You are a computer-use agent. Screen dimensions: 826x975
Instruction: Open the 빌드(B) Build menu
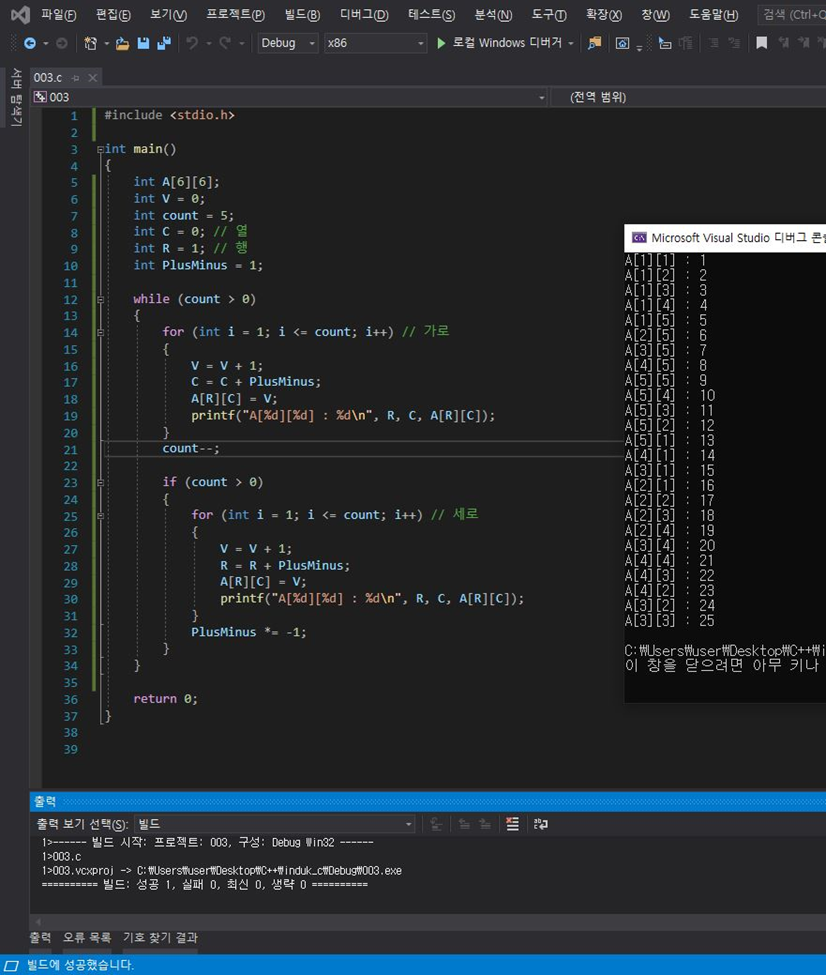(x=302, y=14)
